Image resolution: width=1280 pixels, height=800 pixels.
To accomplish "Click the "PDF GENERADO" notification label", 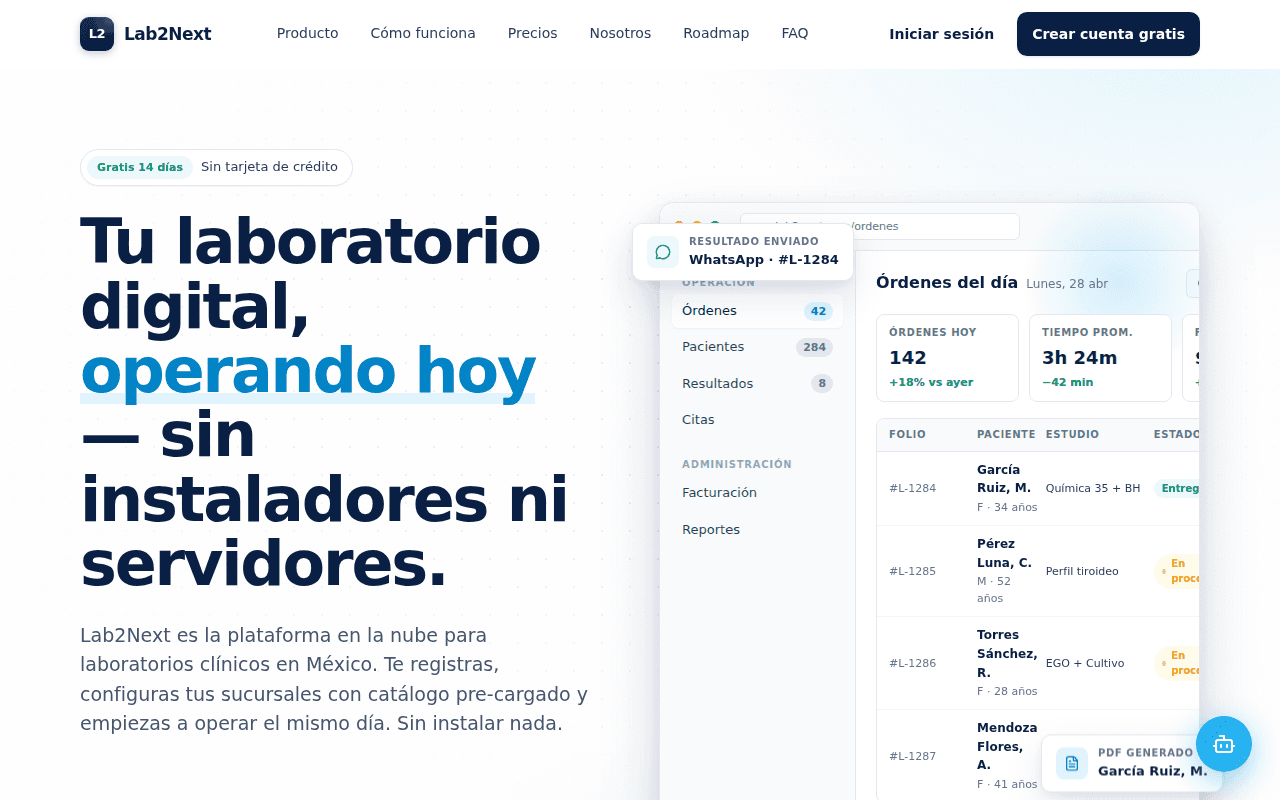I will 1146,753.
